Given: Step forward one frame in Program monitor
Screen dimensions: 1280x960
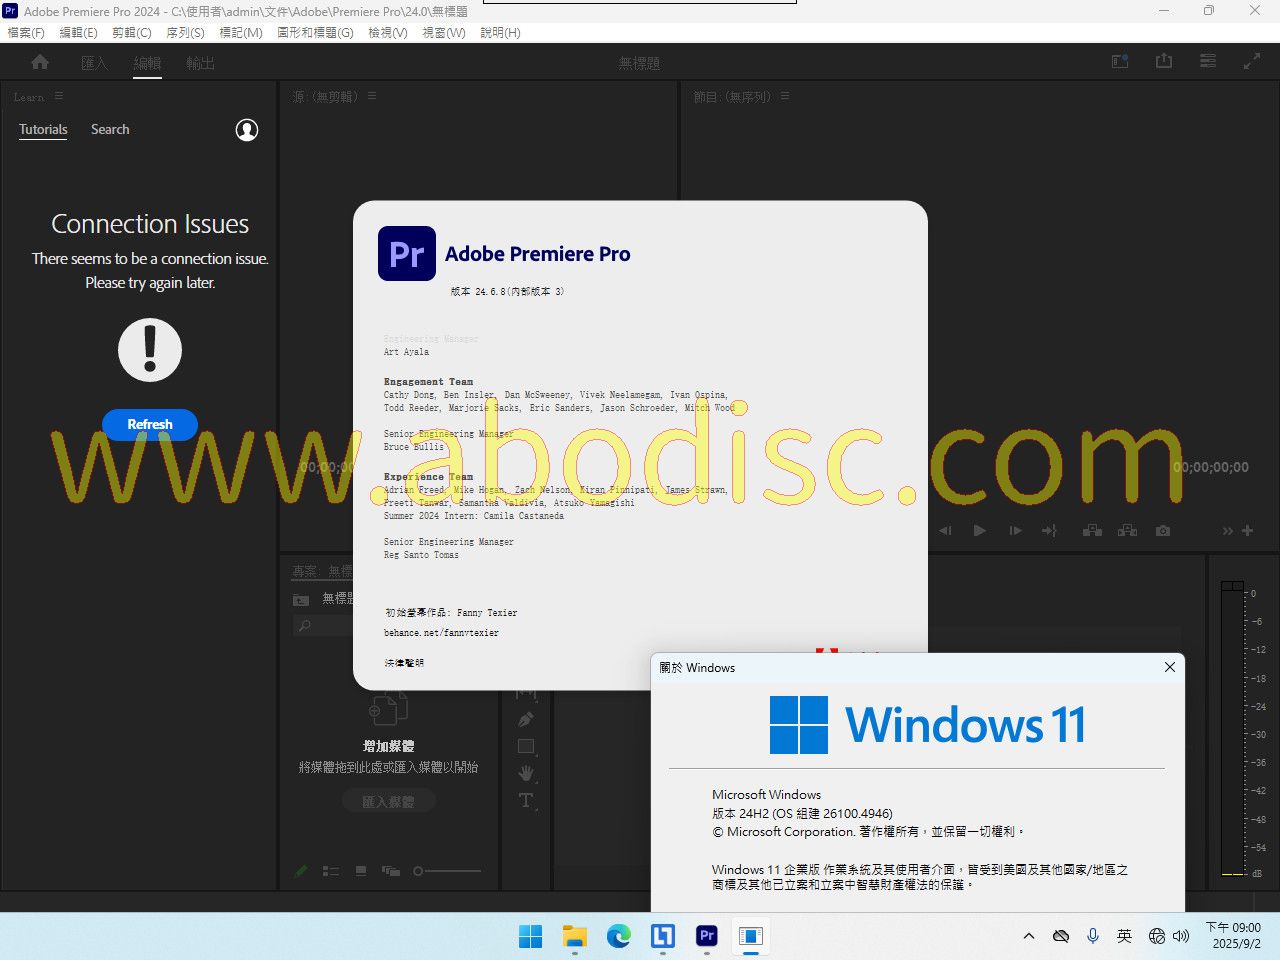Looking at the screenshot, I should (1015, 531).
